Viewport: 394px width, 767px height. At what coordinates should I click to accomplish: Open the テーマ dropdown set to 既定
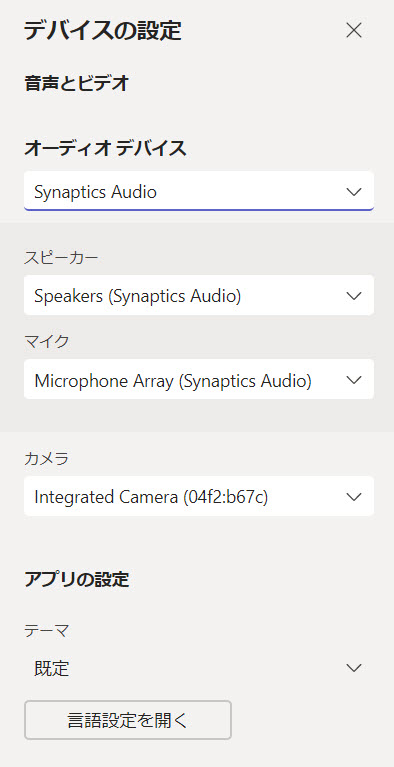[199, 668]
